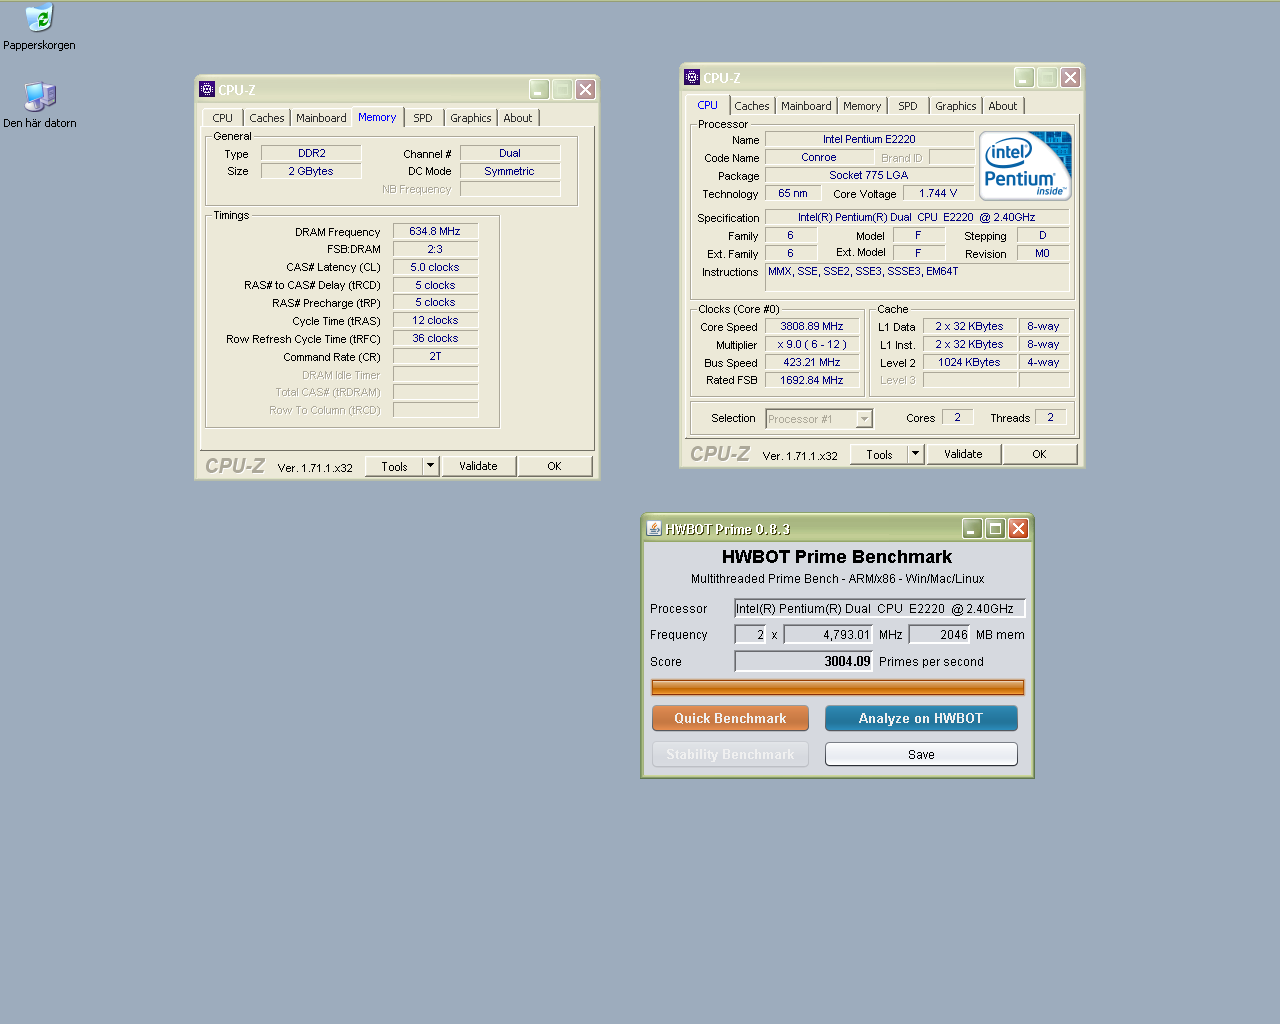Click CPU-Z icon in Memory window title bar
This screenshot has height=1024, width=1280.
[x=207, y=89]
